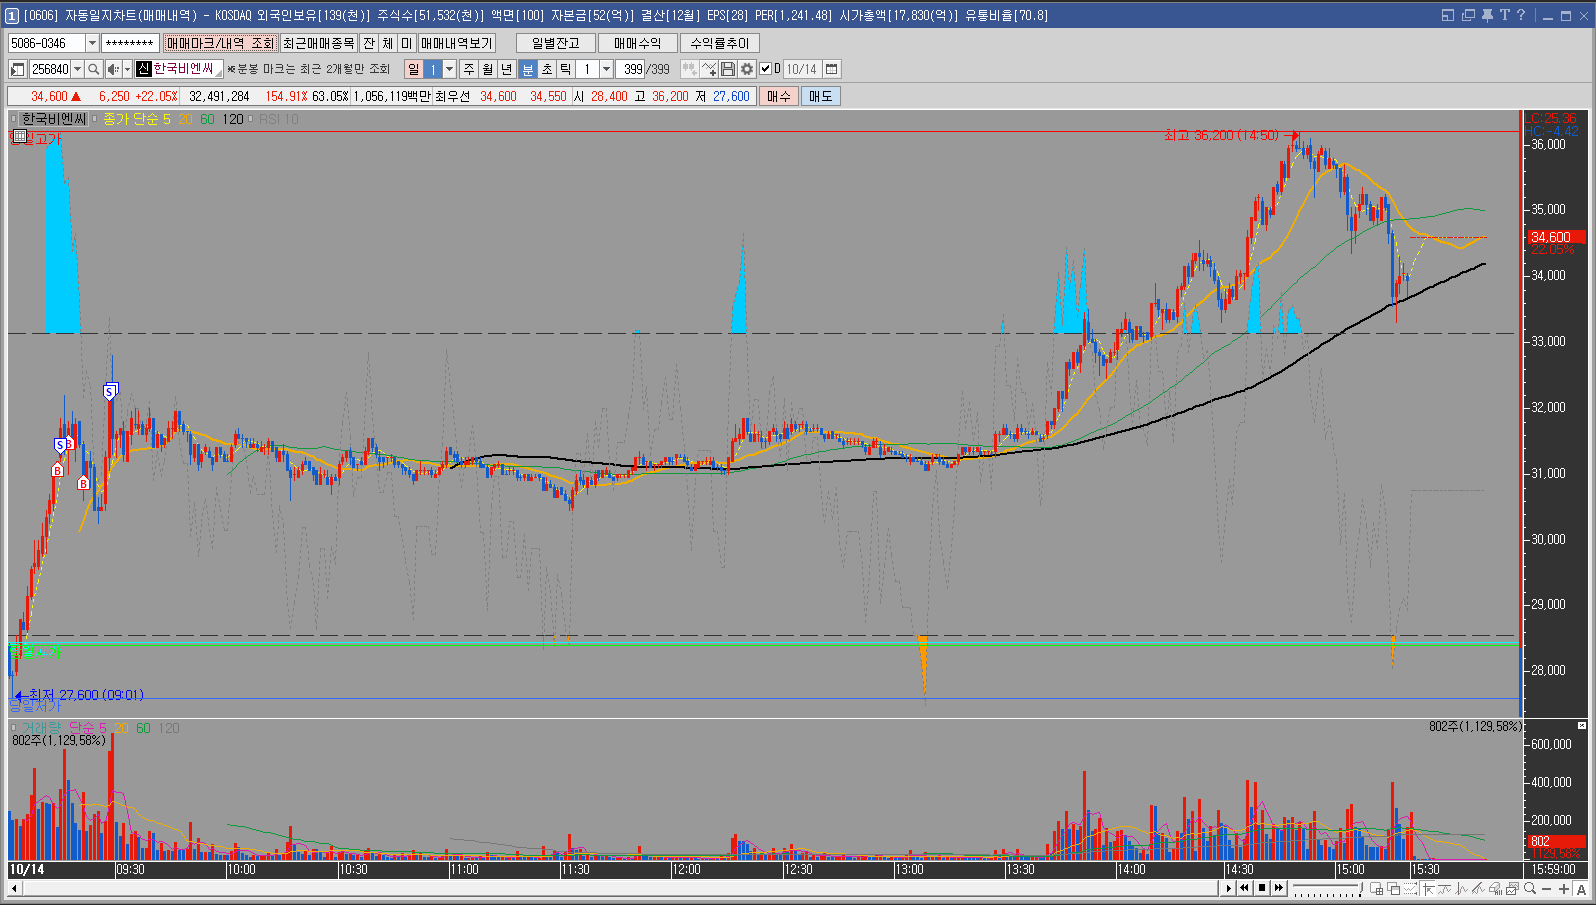Open help question mark icon in title bar
1596x905 pixels.
click(1521, 15)
